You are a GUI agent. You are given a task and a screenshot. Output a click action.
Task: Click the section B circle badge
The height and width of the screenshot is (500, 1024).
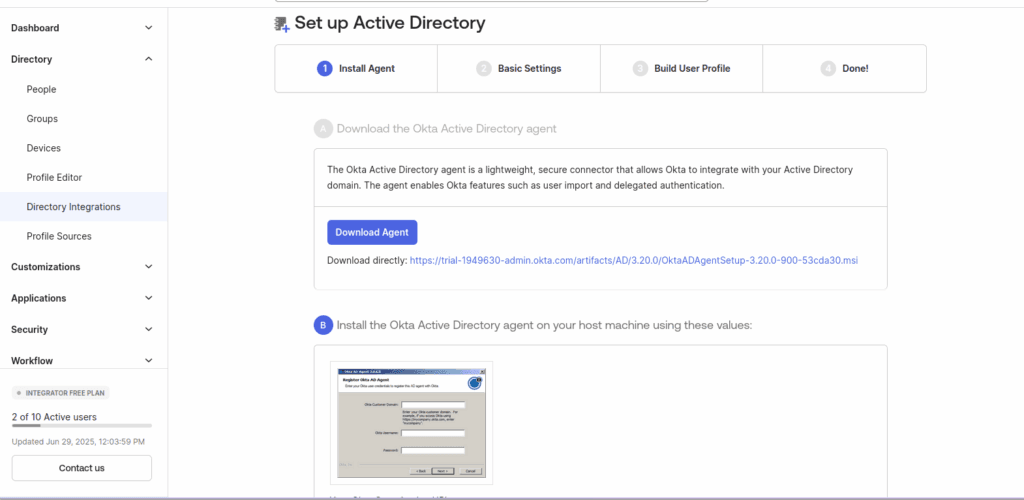click(x=323, y=324)
